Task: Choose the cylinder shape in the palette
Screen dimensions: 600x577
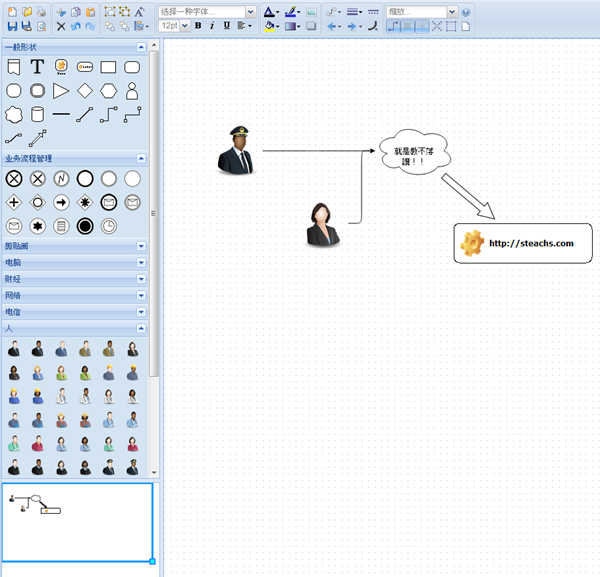Action: [37, 114]
